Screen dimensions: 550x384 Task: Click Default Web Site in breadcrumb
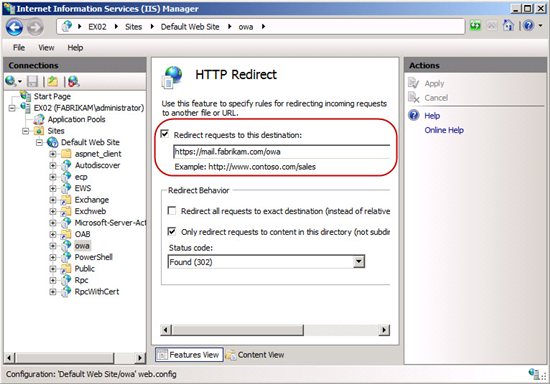click(190, 27)
